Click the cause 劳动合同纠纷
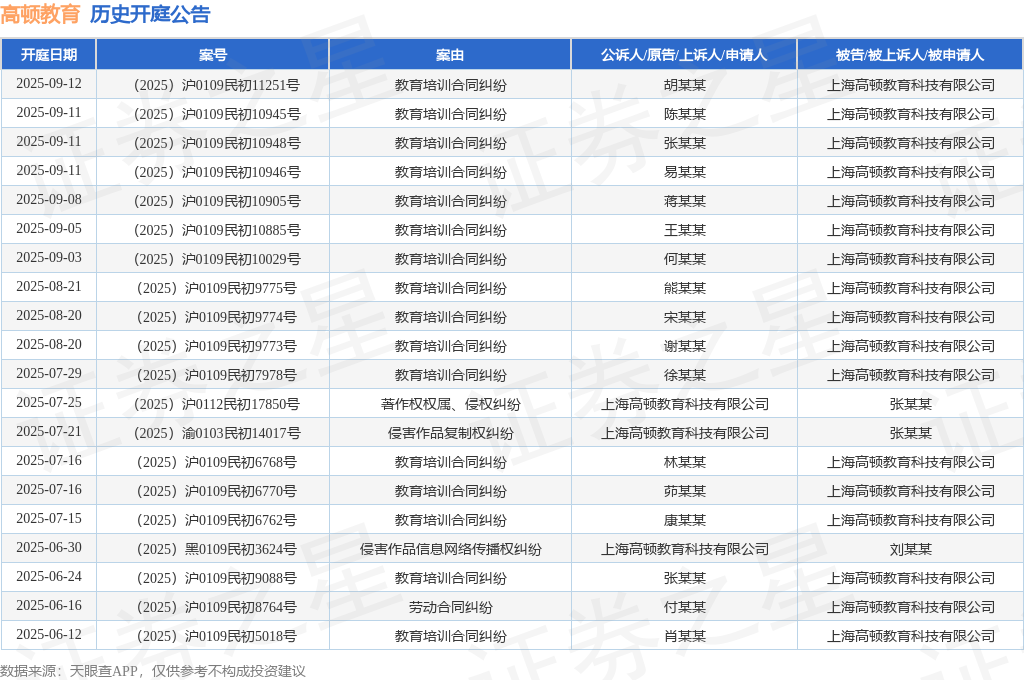1024x680 pixels. [451, 607]
